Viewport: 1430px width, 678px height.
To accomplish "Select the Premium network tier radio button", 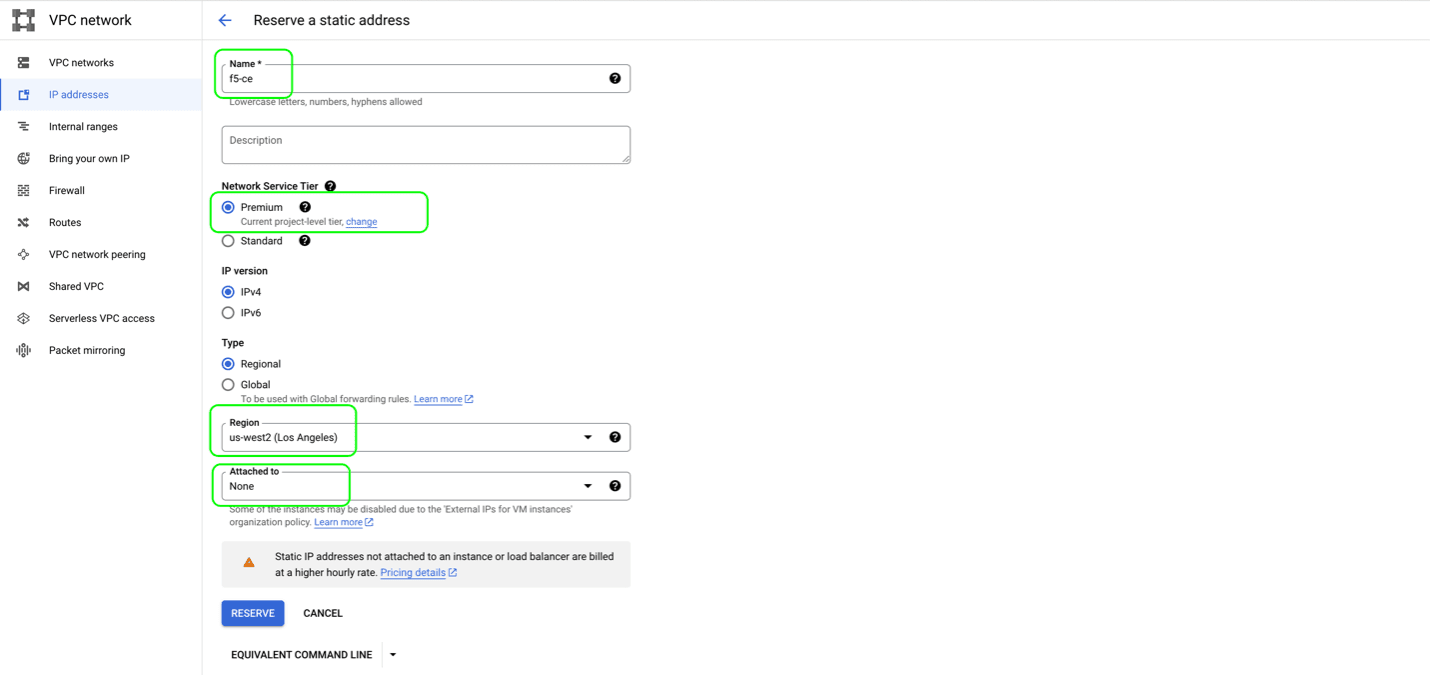I will coord(228,207).
